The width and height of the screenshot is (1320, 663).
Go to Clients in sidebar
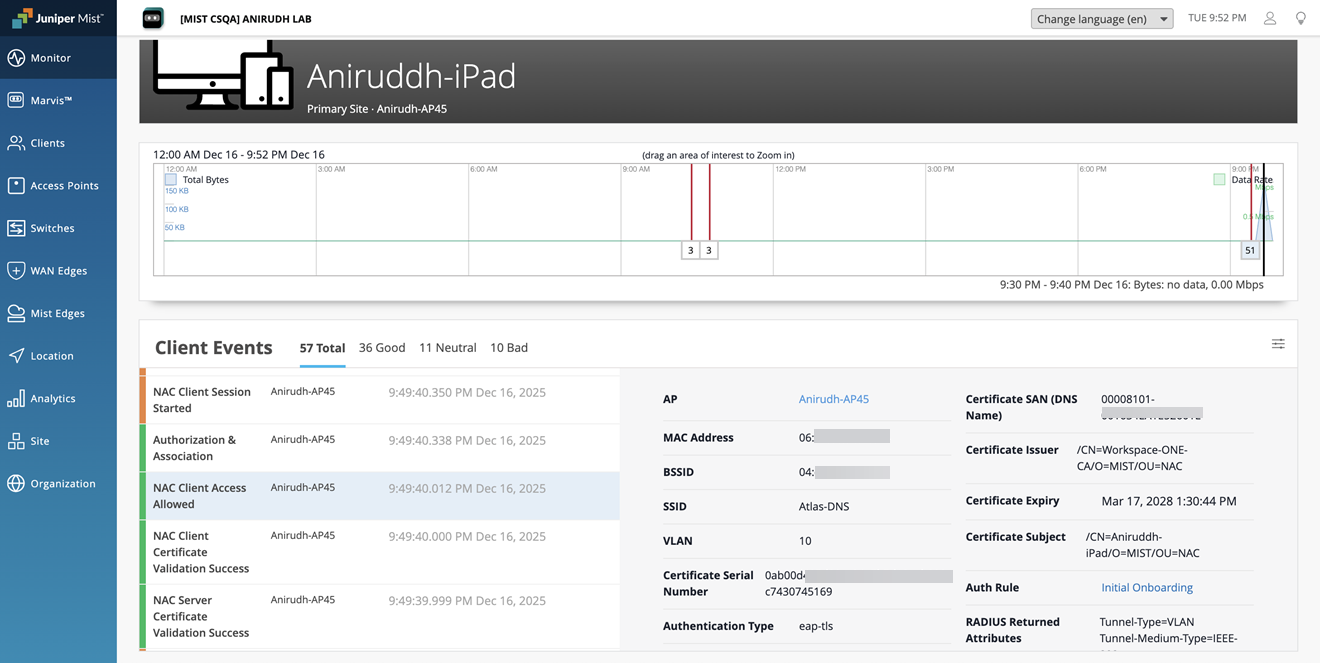click(47, 143)
